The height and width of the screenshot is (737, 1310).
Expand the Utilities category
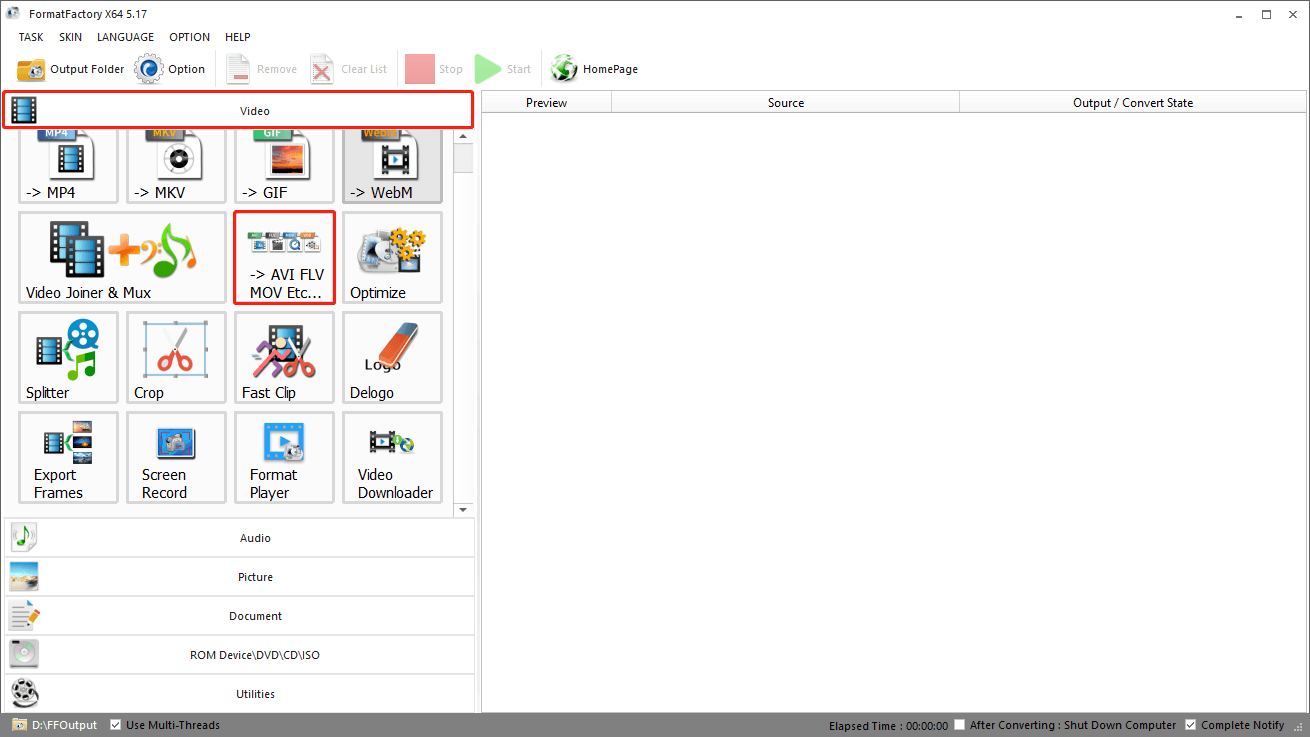pyautogui.click(x=240, y=693)
